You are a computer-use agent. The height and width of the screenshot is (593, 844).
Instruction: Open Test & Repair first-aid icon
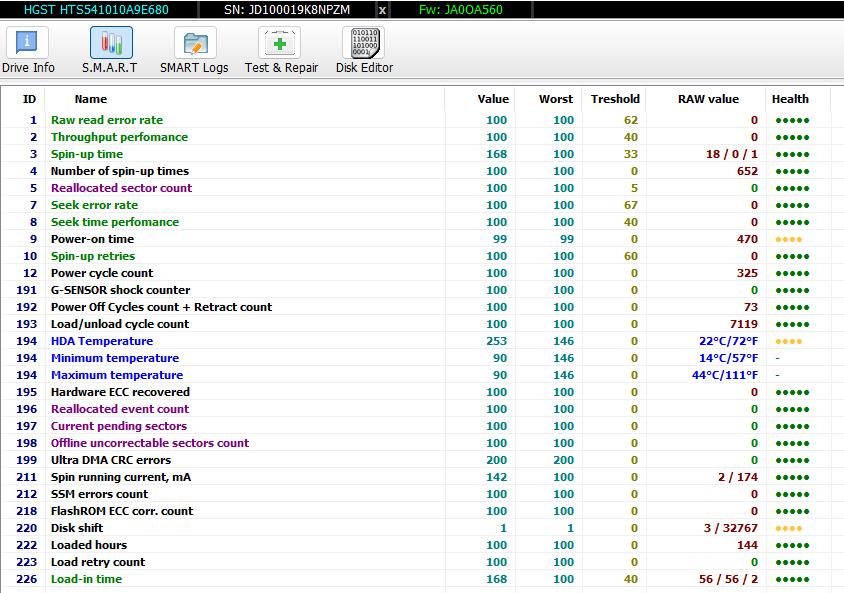click(279, 43)
